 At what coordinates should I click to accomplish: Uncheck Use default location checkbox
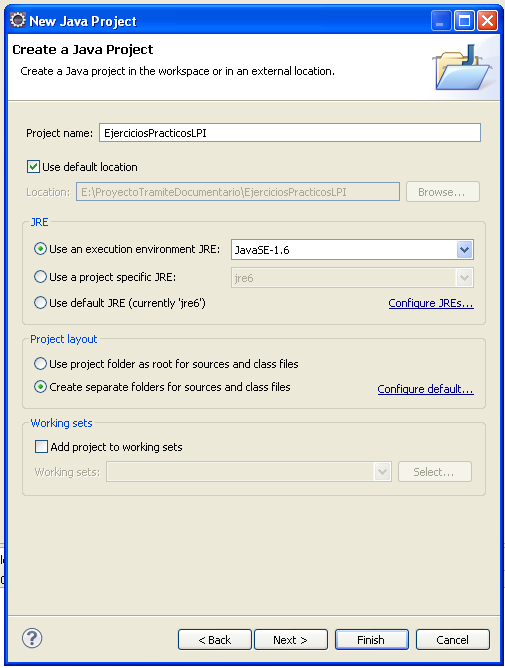(34, 167)
